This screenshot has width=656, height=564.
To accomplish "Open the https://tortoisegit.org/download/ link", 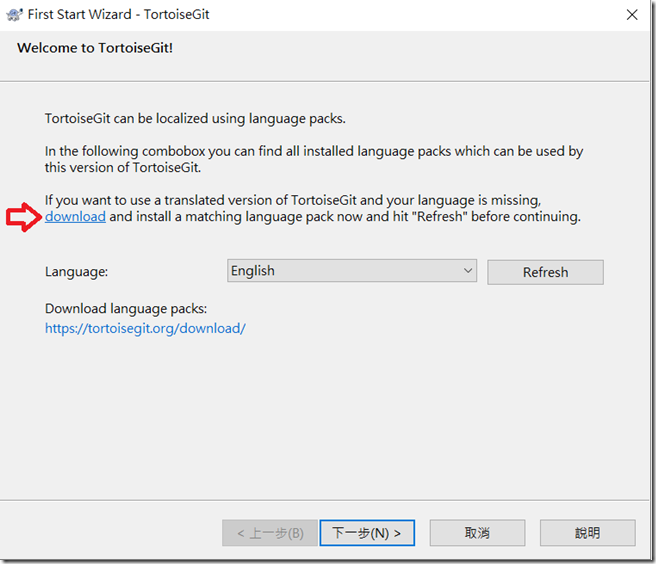I will [145, 328].
